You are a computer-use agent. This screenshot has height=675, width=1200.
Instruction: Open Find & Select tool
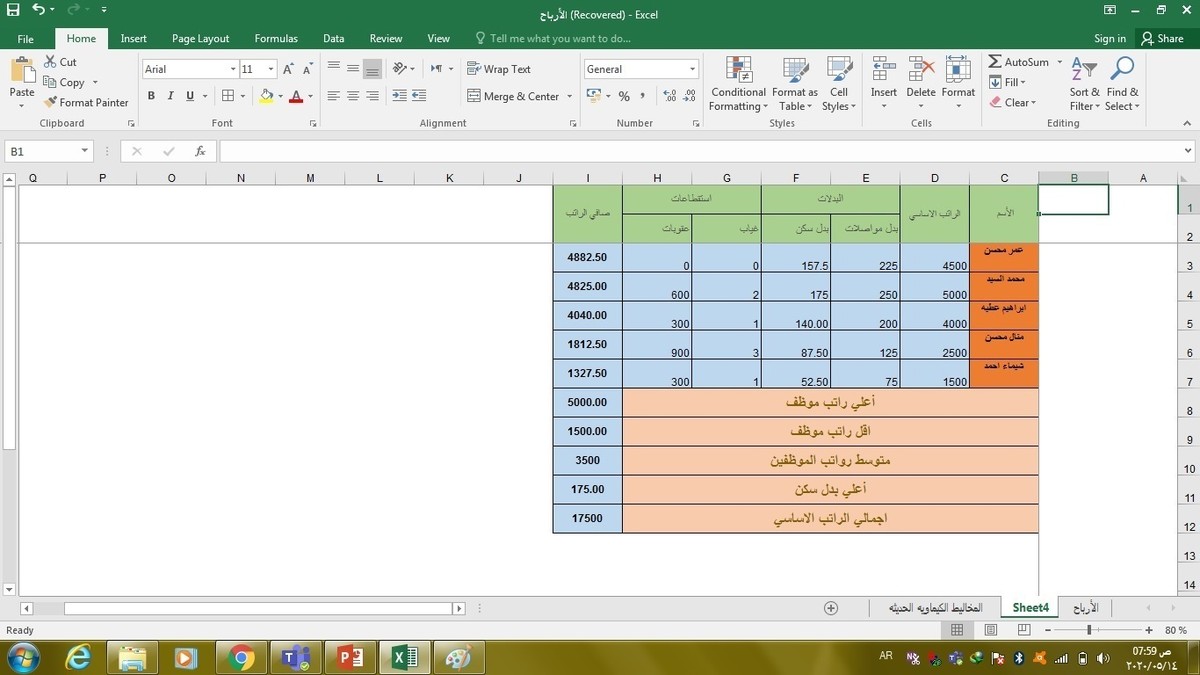pos(1122,83)
